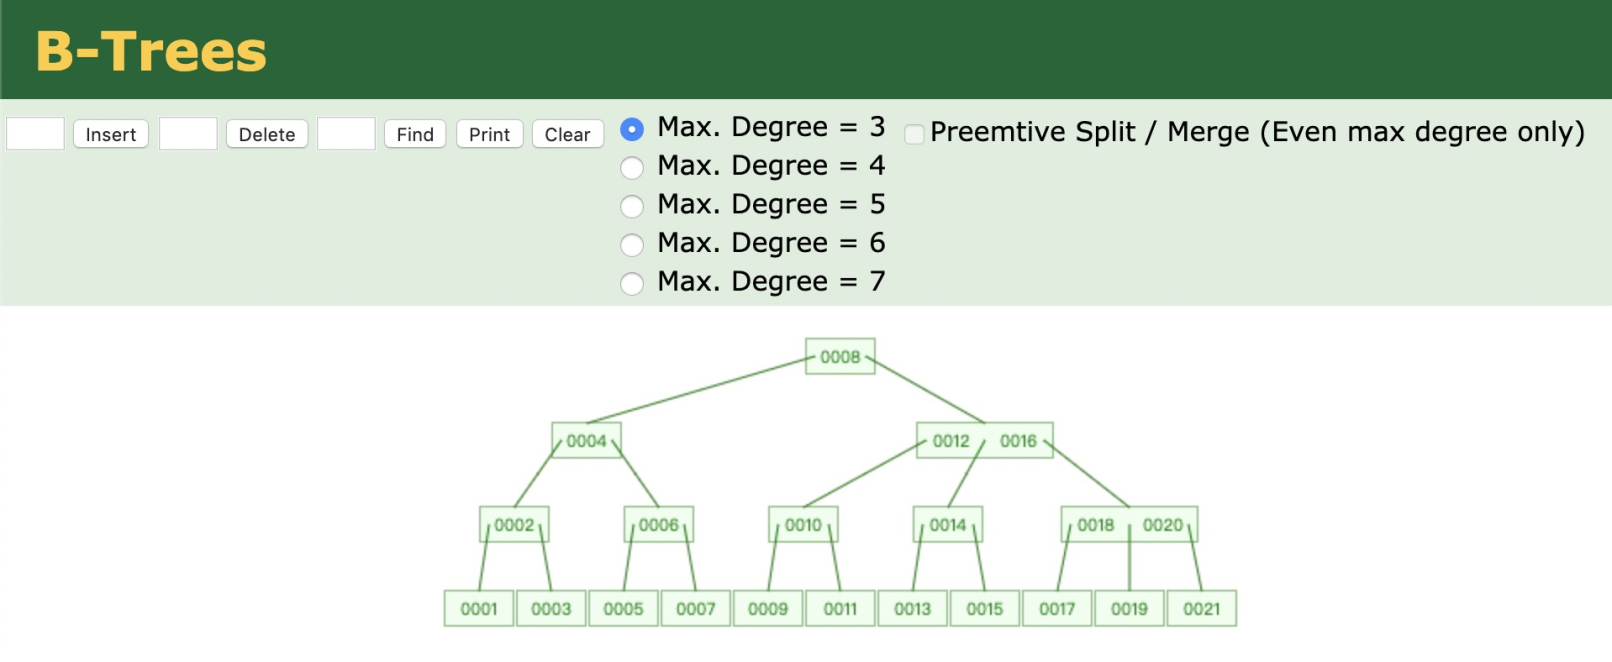Screen dimensions: 1612x662
Task: Focus the insert value text field
Action: tap(35, 134)
